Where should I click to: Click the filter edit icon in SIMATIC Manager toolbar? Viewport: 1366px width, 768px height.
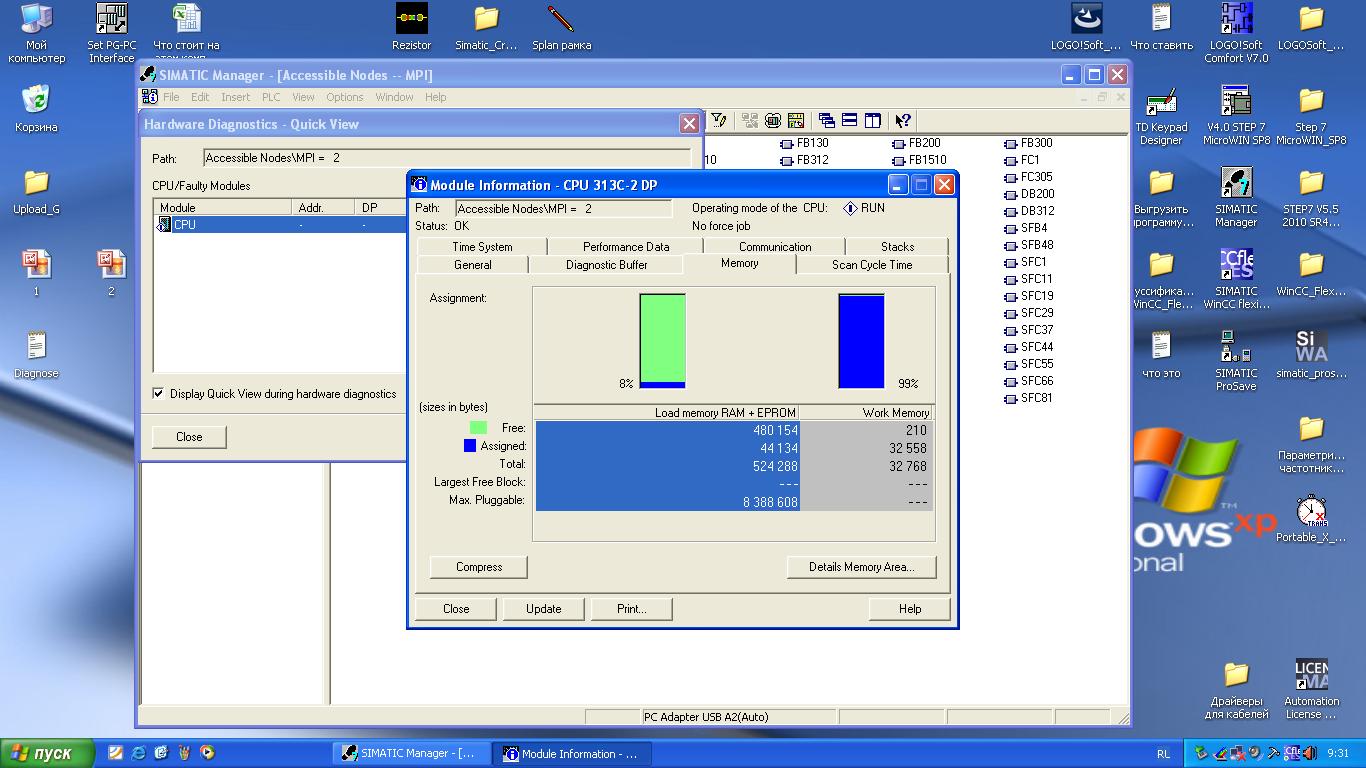pos(718,120)
